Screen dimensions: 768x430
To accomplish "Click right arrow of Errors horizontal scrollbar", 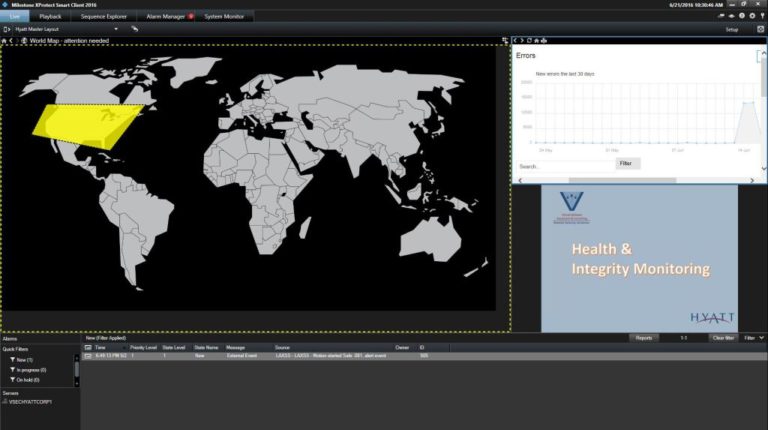I will [752, 180].
